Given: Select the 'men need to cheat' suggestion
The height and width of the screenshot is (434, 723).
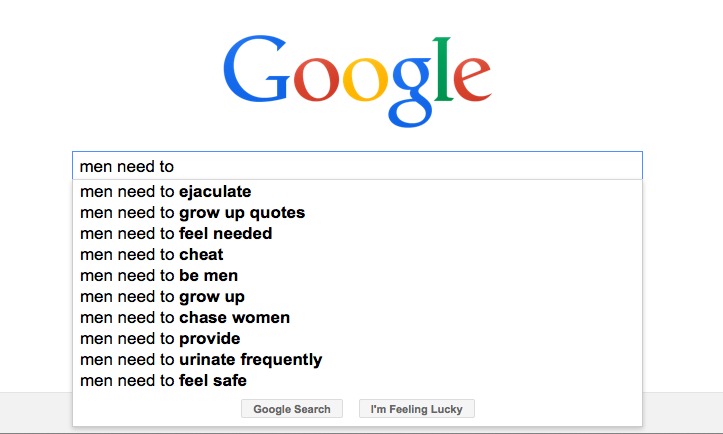Looking at the screenshot, I should (x=357, y=255).
